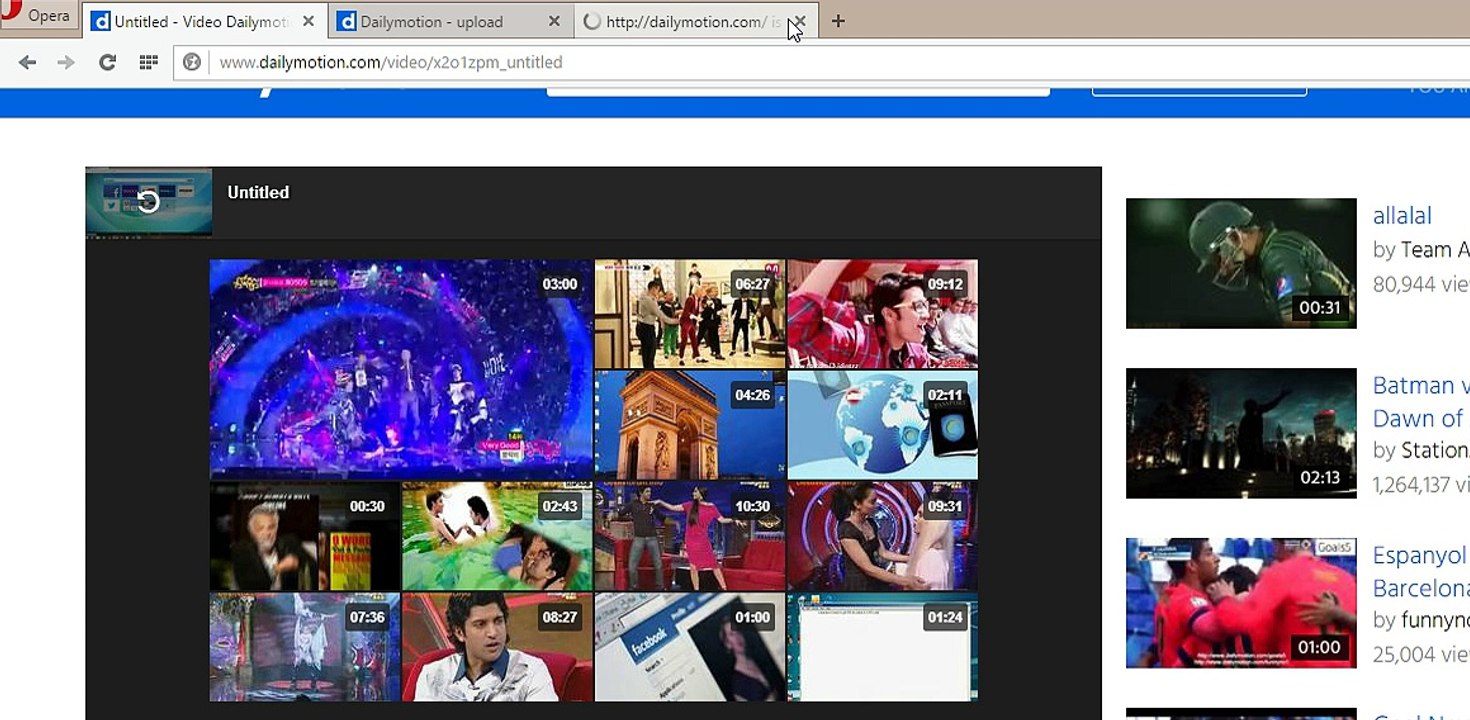Open a new tab with plus button
Screen dimensions: 1470x720
click(838, 21)
